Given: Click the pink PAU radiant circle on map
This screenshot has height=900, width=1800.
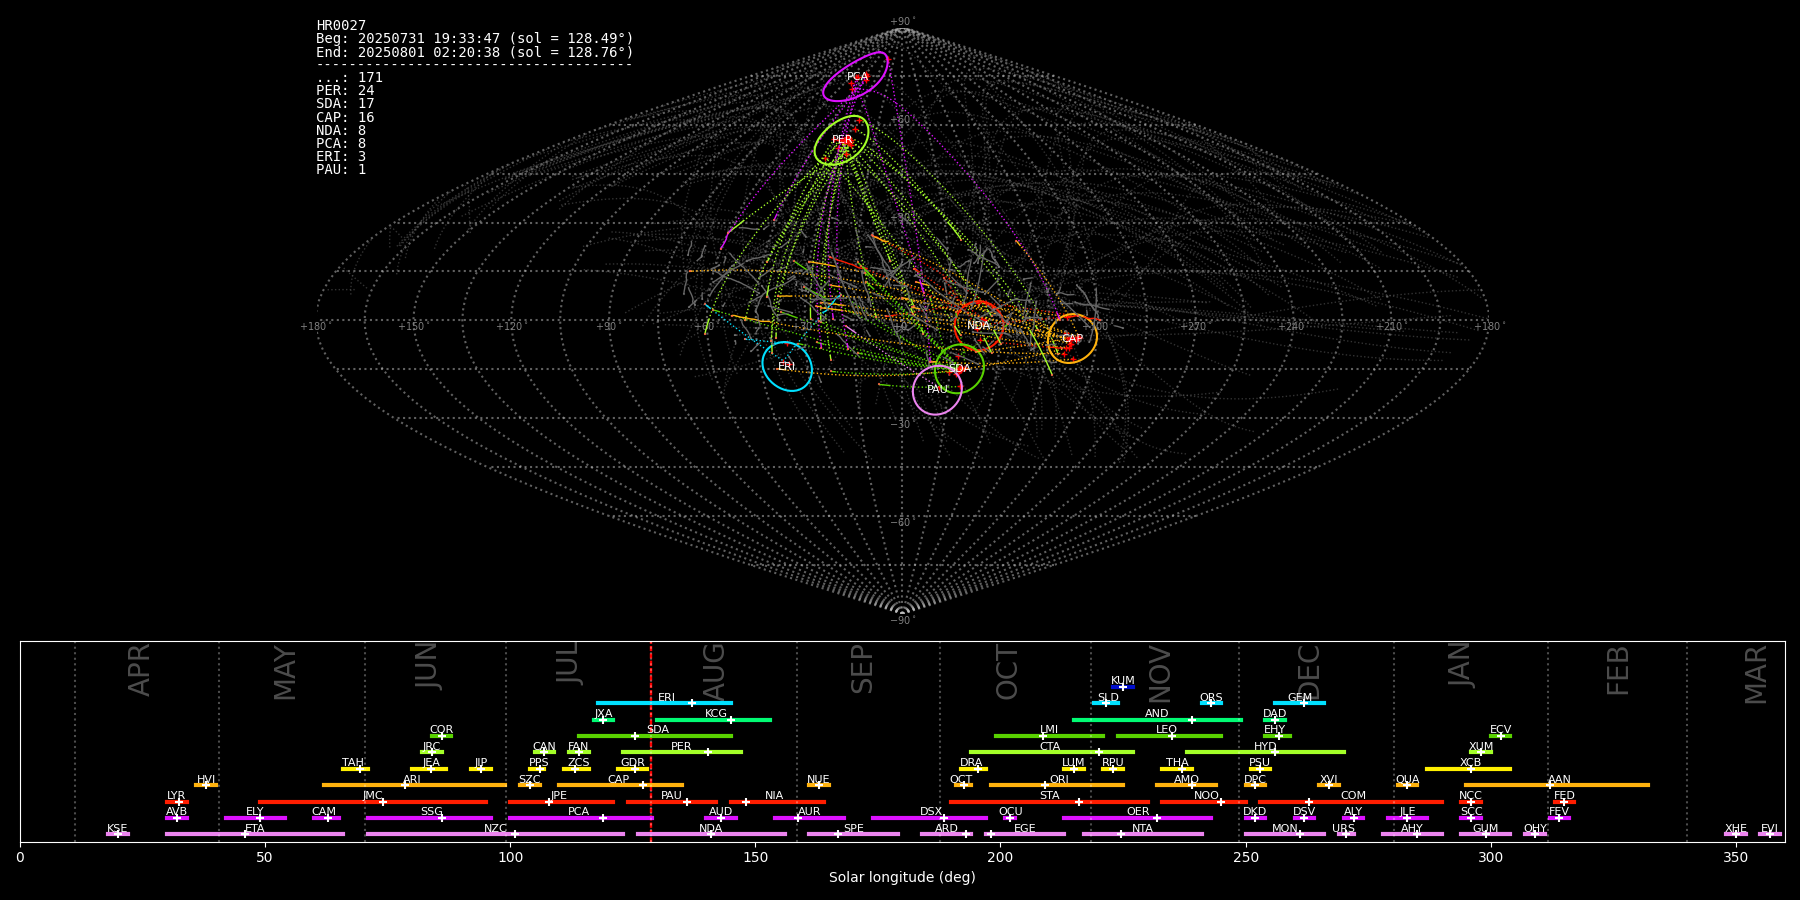Looking at the screenshot, I should point(937,390).
